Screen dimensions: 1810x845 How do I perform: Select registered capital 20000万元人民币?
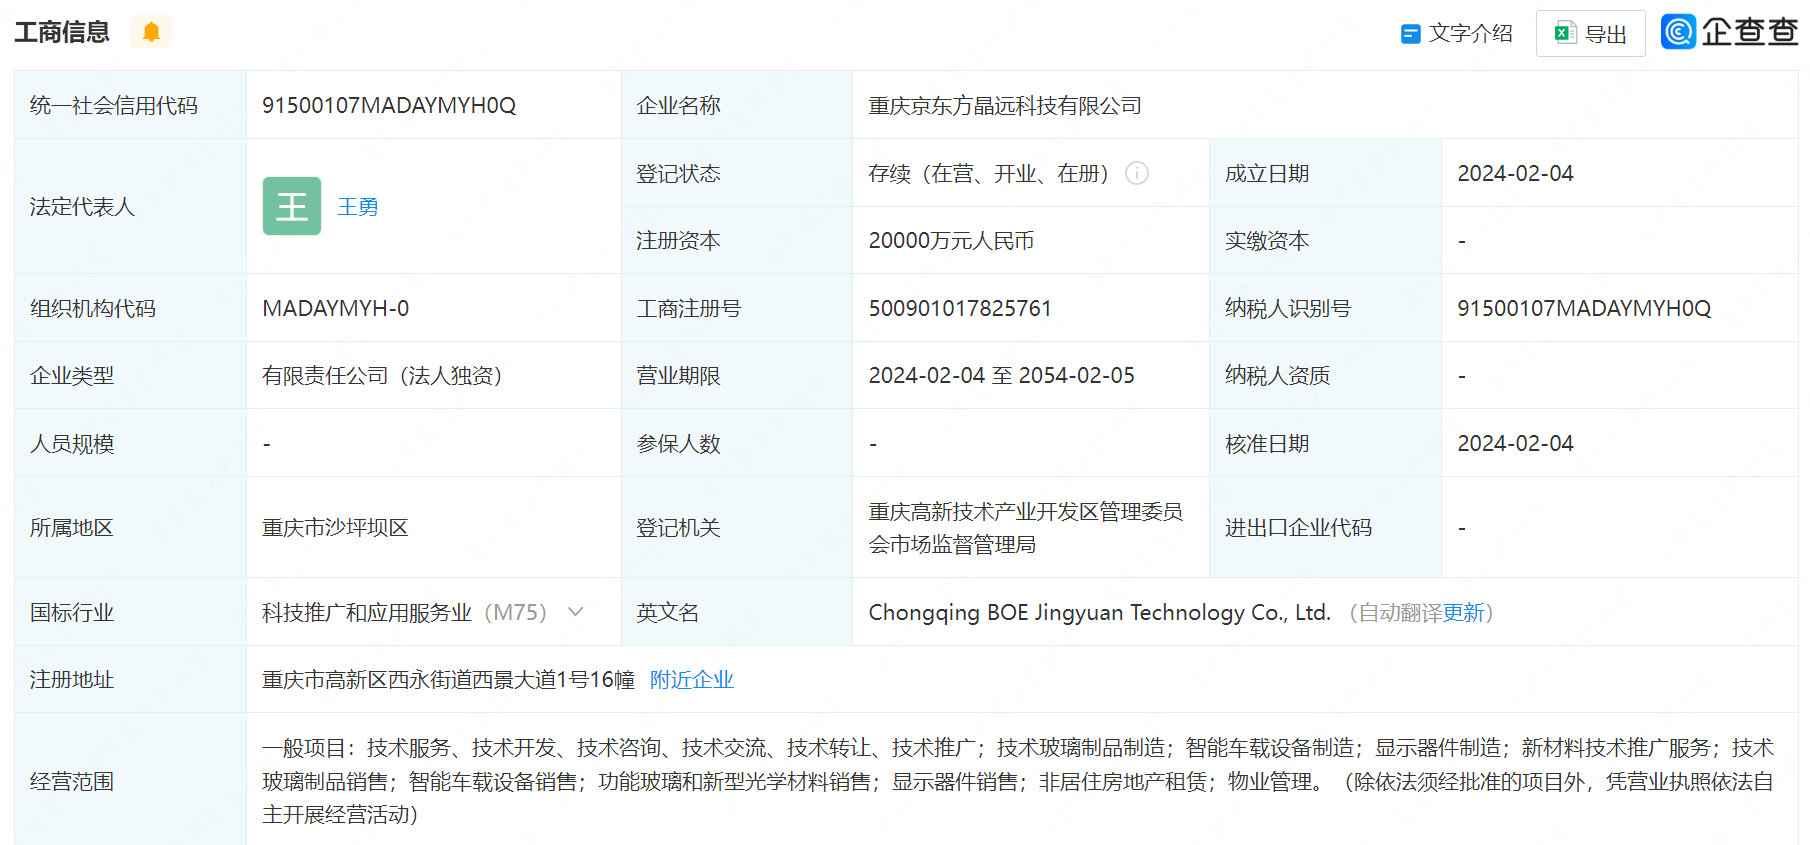pyautogui.click(x=951, y=241)
